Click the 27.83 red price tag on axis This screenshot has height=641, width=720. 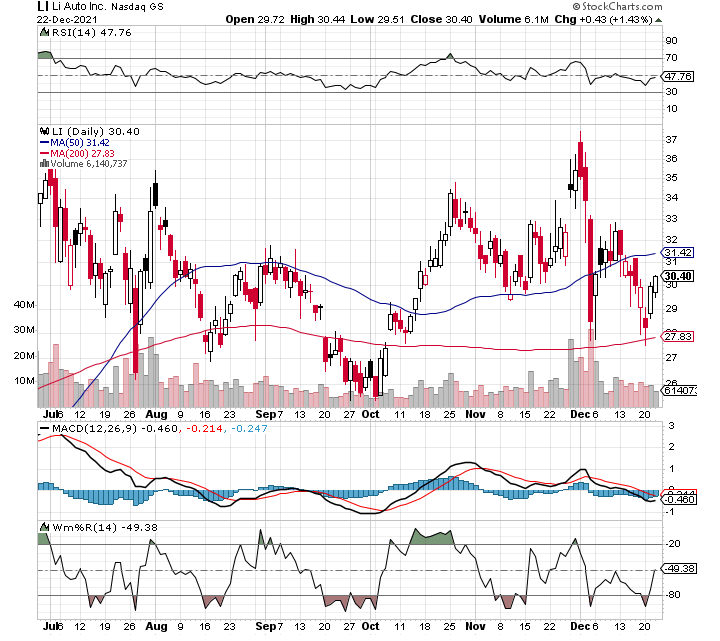pyautogui.click(x=678, y=337)
